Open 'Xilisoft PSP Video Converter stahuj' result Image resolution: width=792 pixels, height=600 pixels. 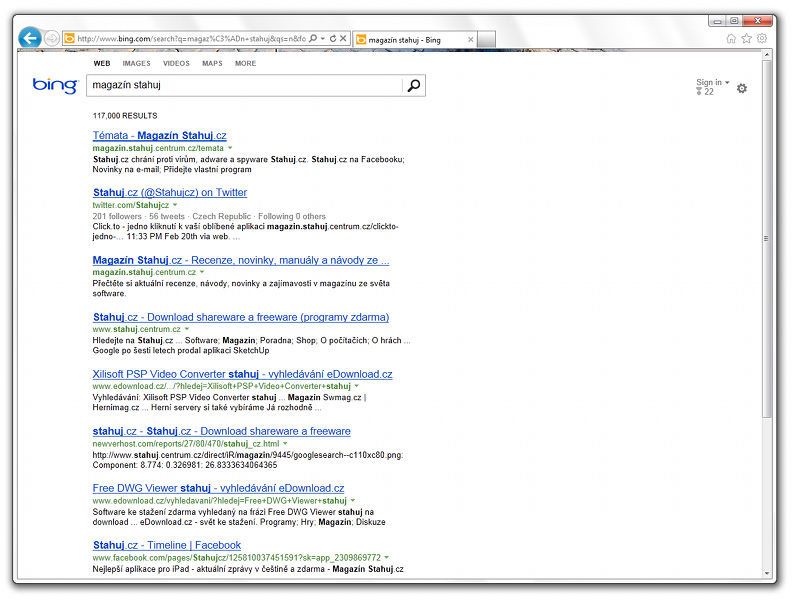click(242, 374)
